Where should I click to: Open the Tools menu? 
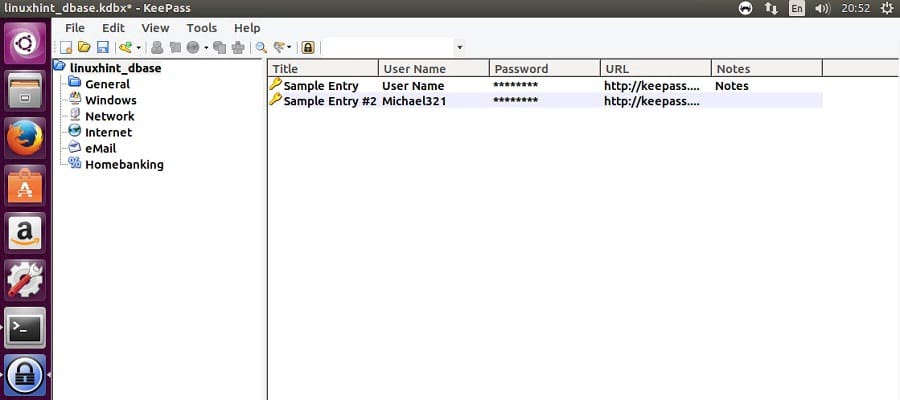pos(201,28)
